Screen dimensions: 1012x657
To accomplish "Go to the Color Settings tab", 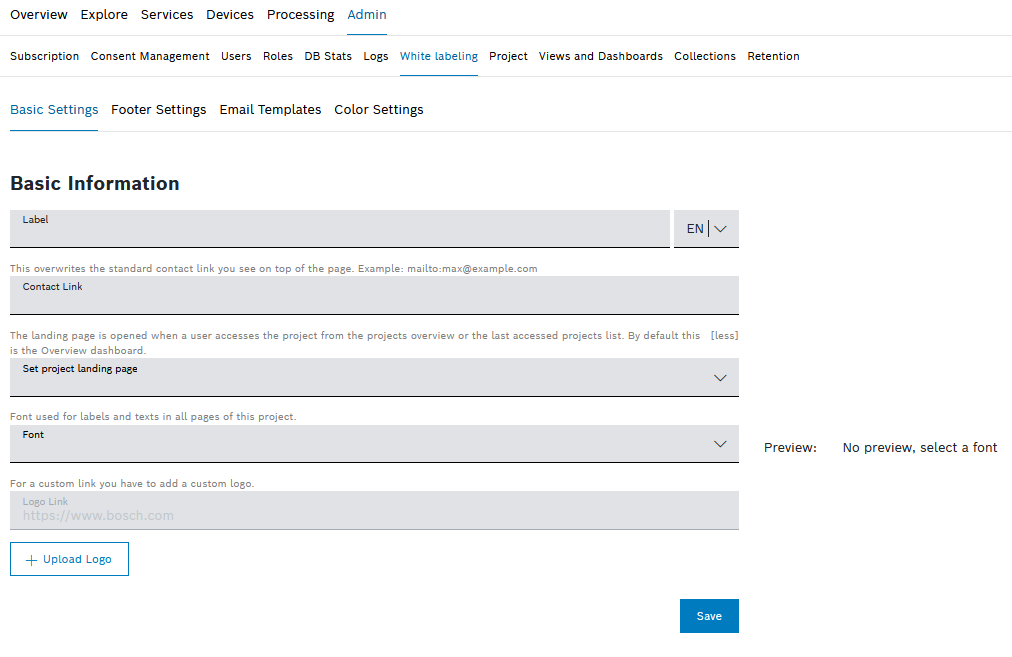I will pos(379,110).
